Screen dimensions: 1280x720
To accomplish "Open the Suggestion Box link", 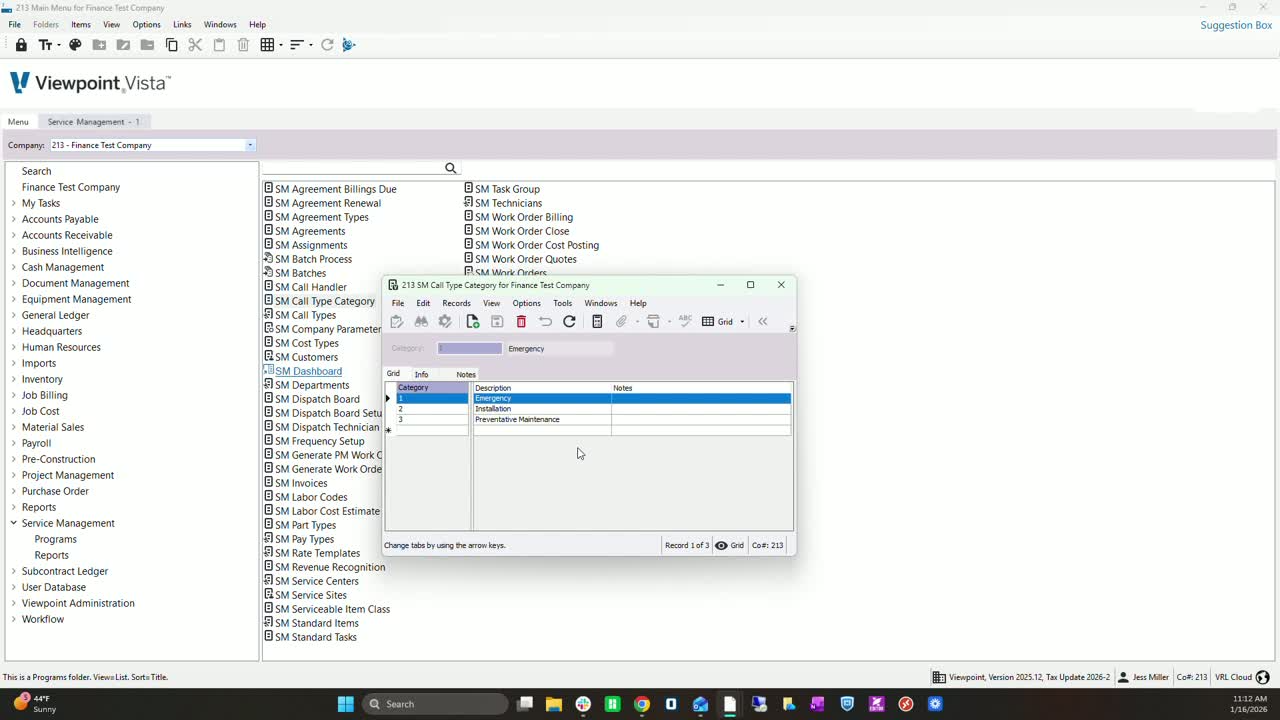I will [1236, 25].
